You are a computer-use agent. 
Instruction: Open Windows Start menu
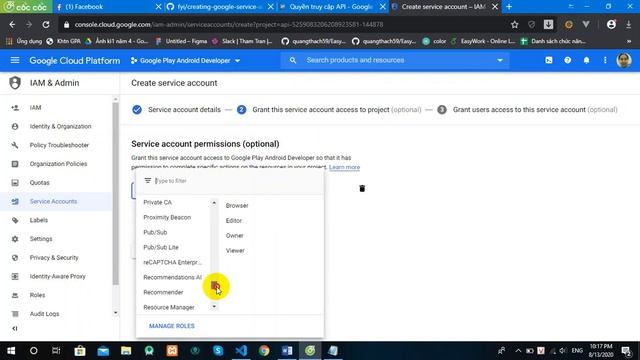pyautogui.click(x=11, y=351)
